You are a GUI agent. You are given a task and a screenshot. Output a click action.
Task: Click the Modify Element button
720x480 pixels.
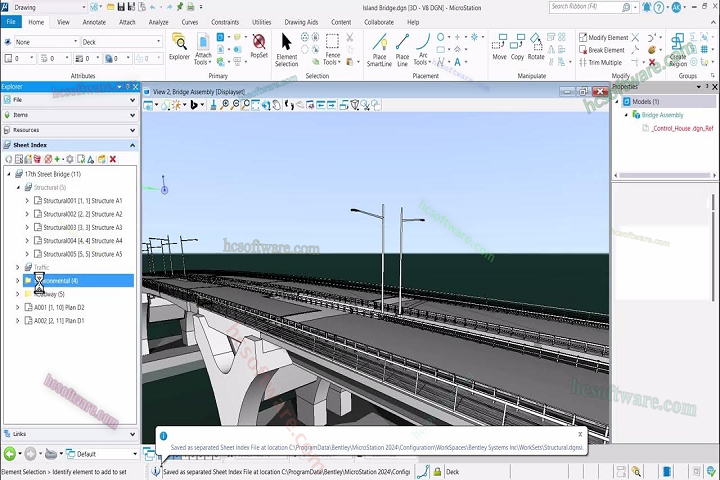[603, 37]
